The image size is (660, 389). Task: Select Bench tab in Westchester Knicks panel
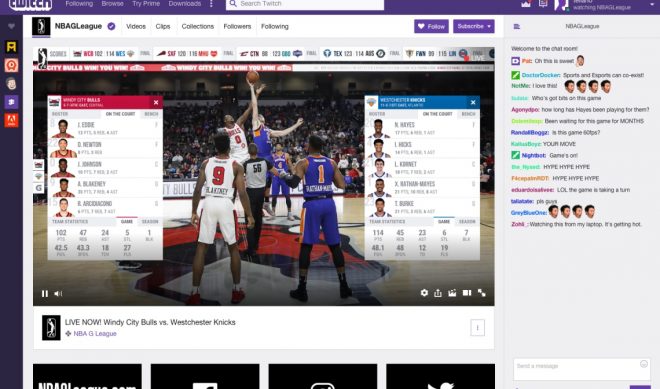[x=468, y=114]
